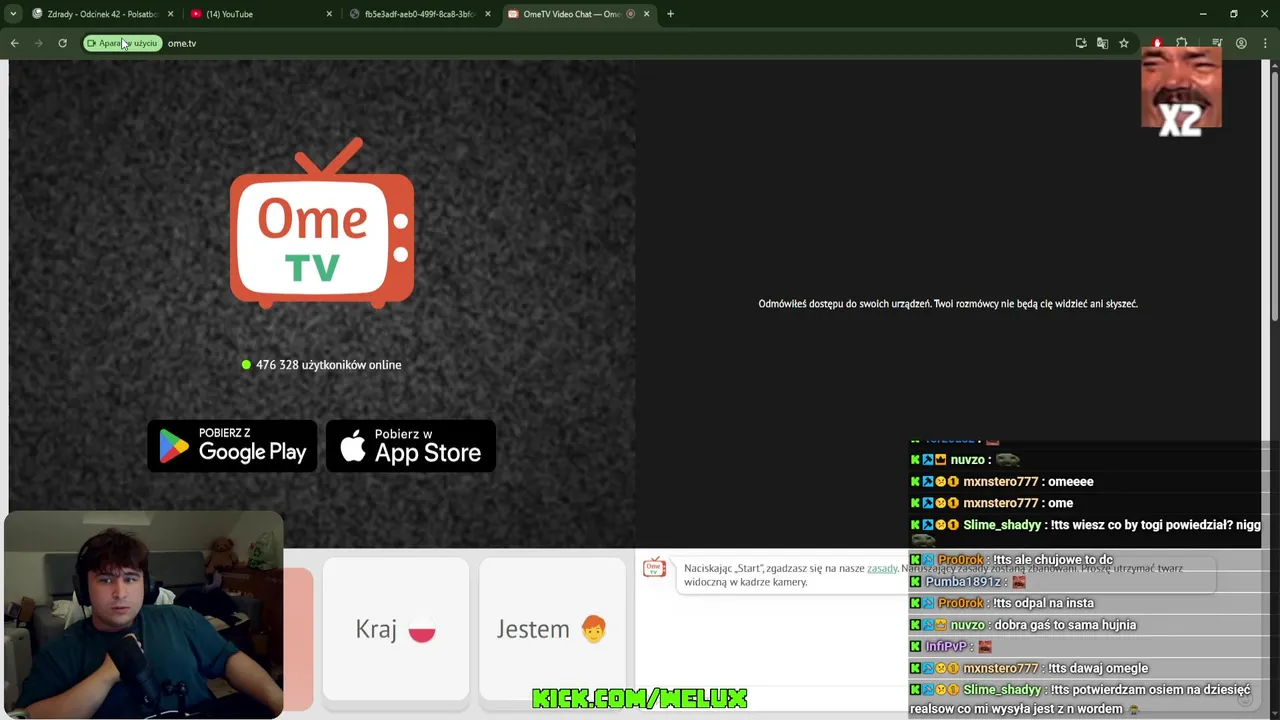Click the OmeTV television logo
Viewport: 1280px width, 720px height.
322,222
